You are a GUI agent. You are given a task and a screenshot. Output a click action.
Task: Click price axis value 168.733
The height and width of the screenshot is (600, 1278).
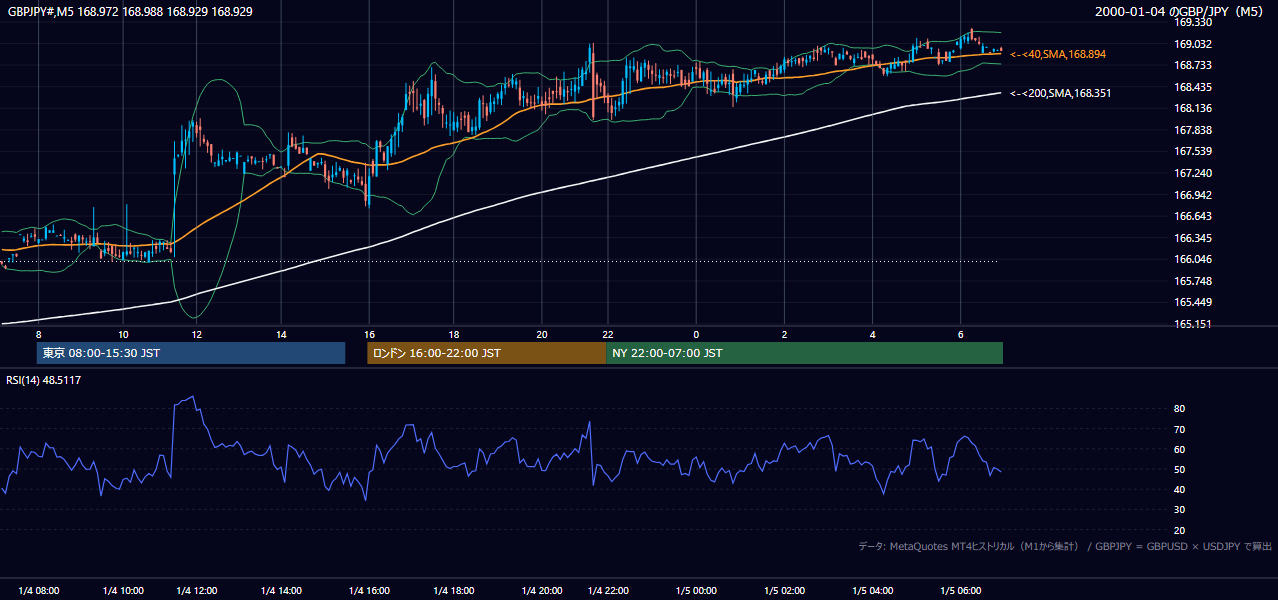click(1193, 65)
